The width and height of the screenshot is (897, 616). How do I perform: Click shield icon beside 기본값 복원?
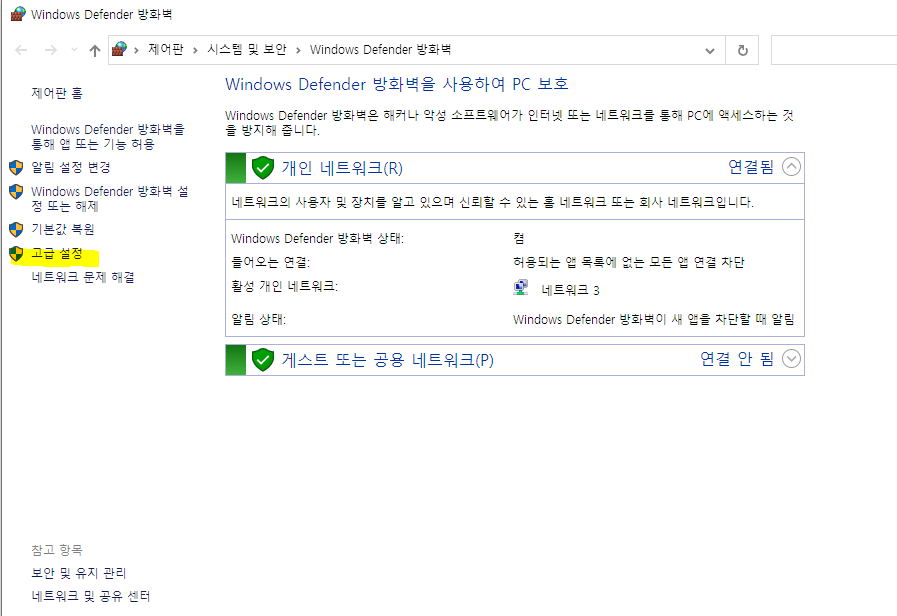coord(16,229)
